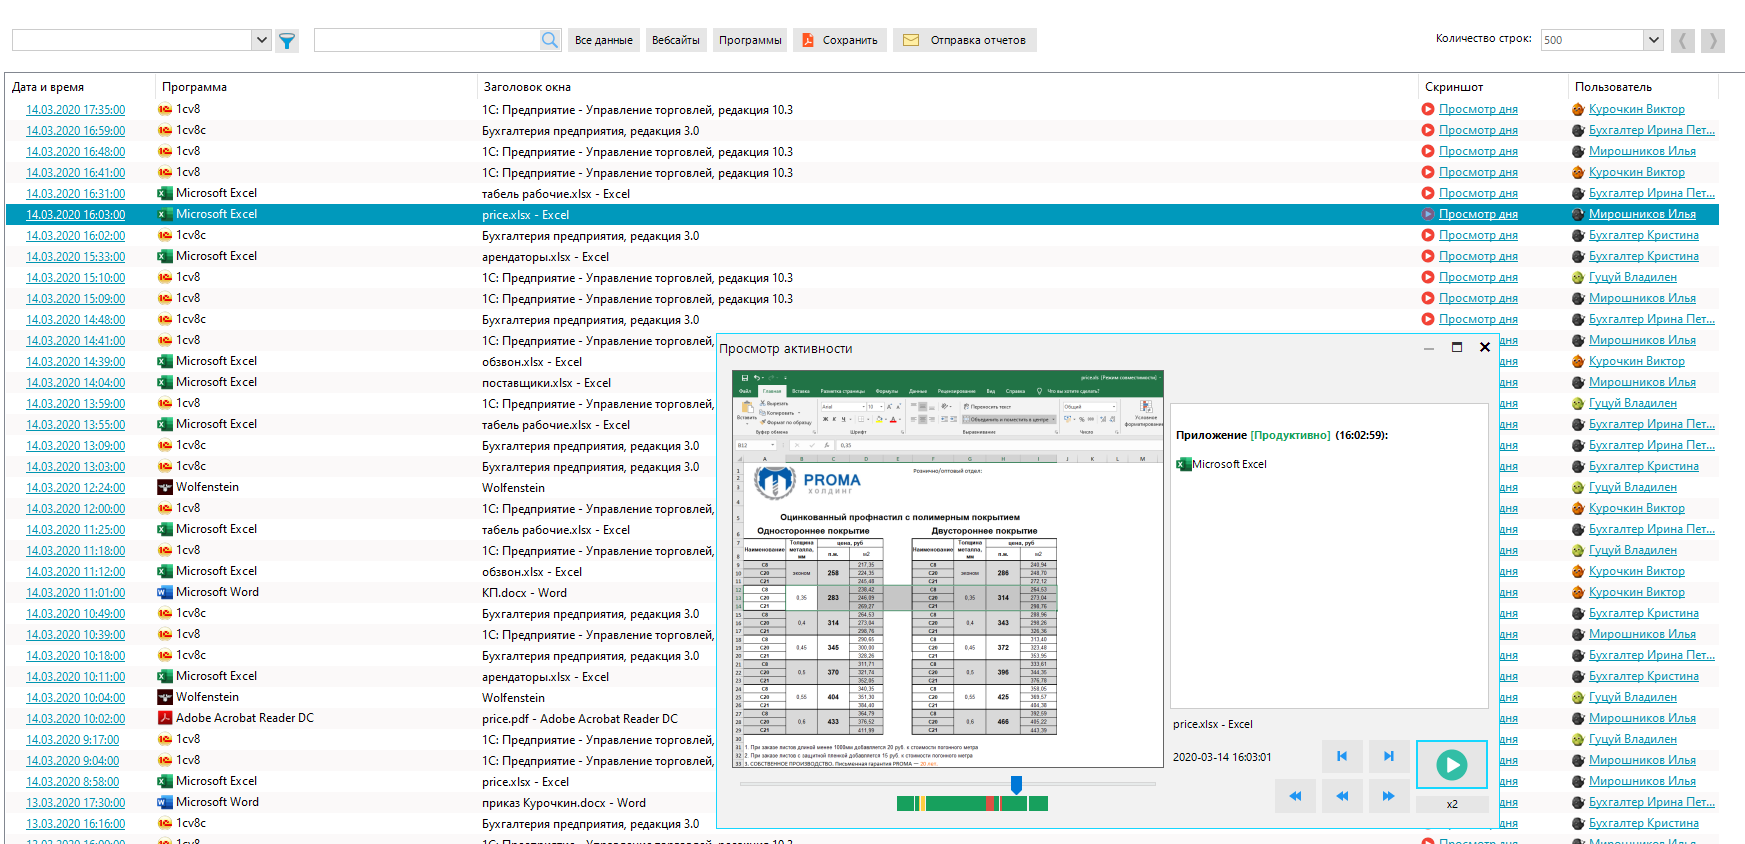Screen dimensions: 1745x844
Task: Jump to first frame in activity viewer
Action: click(1342, 756)
